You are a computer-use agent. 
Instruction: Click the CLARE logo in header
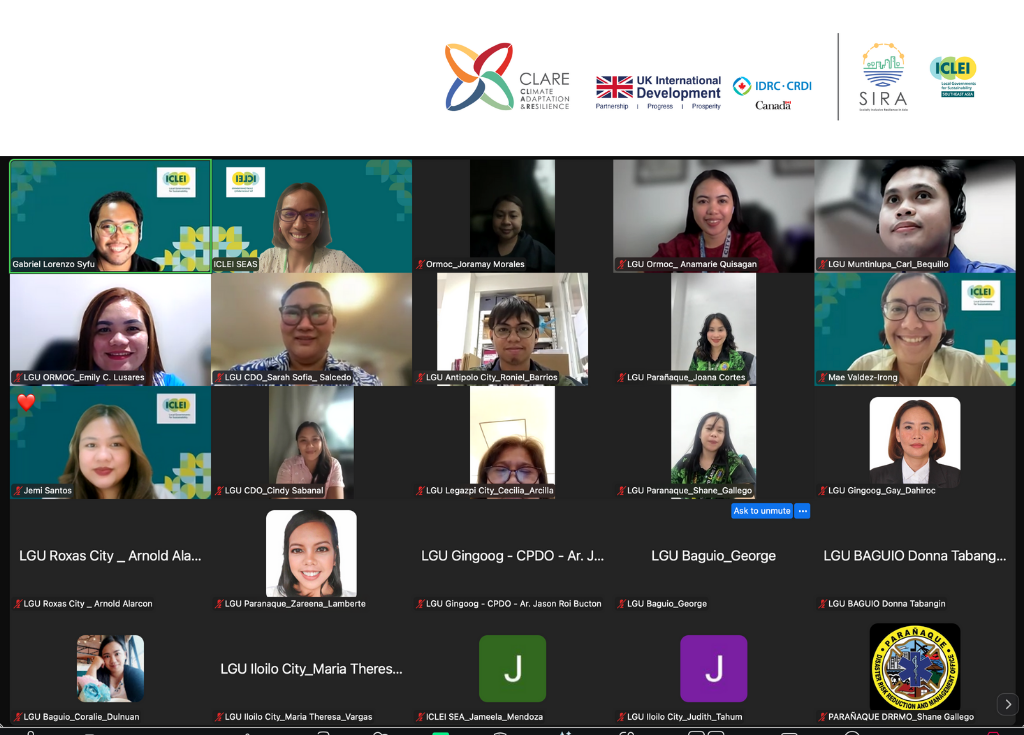507,78
